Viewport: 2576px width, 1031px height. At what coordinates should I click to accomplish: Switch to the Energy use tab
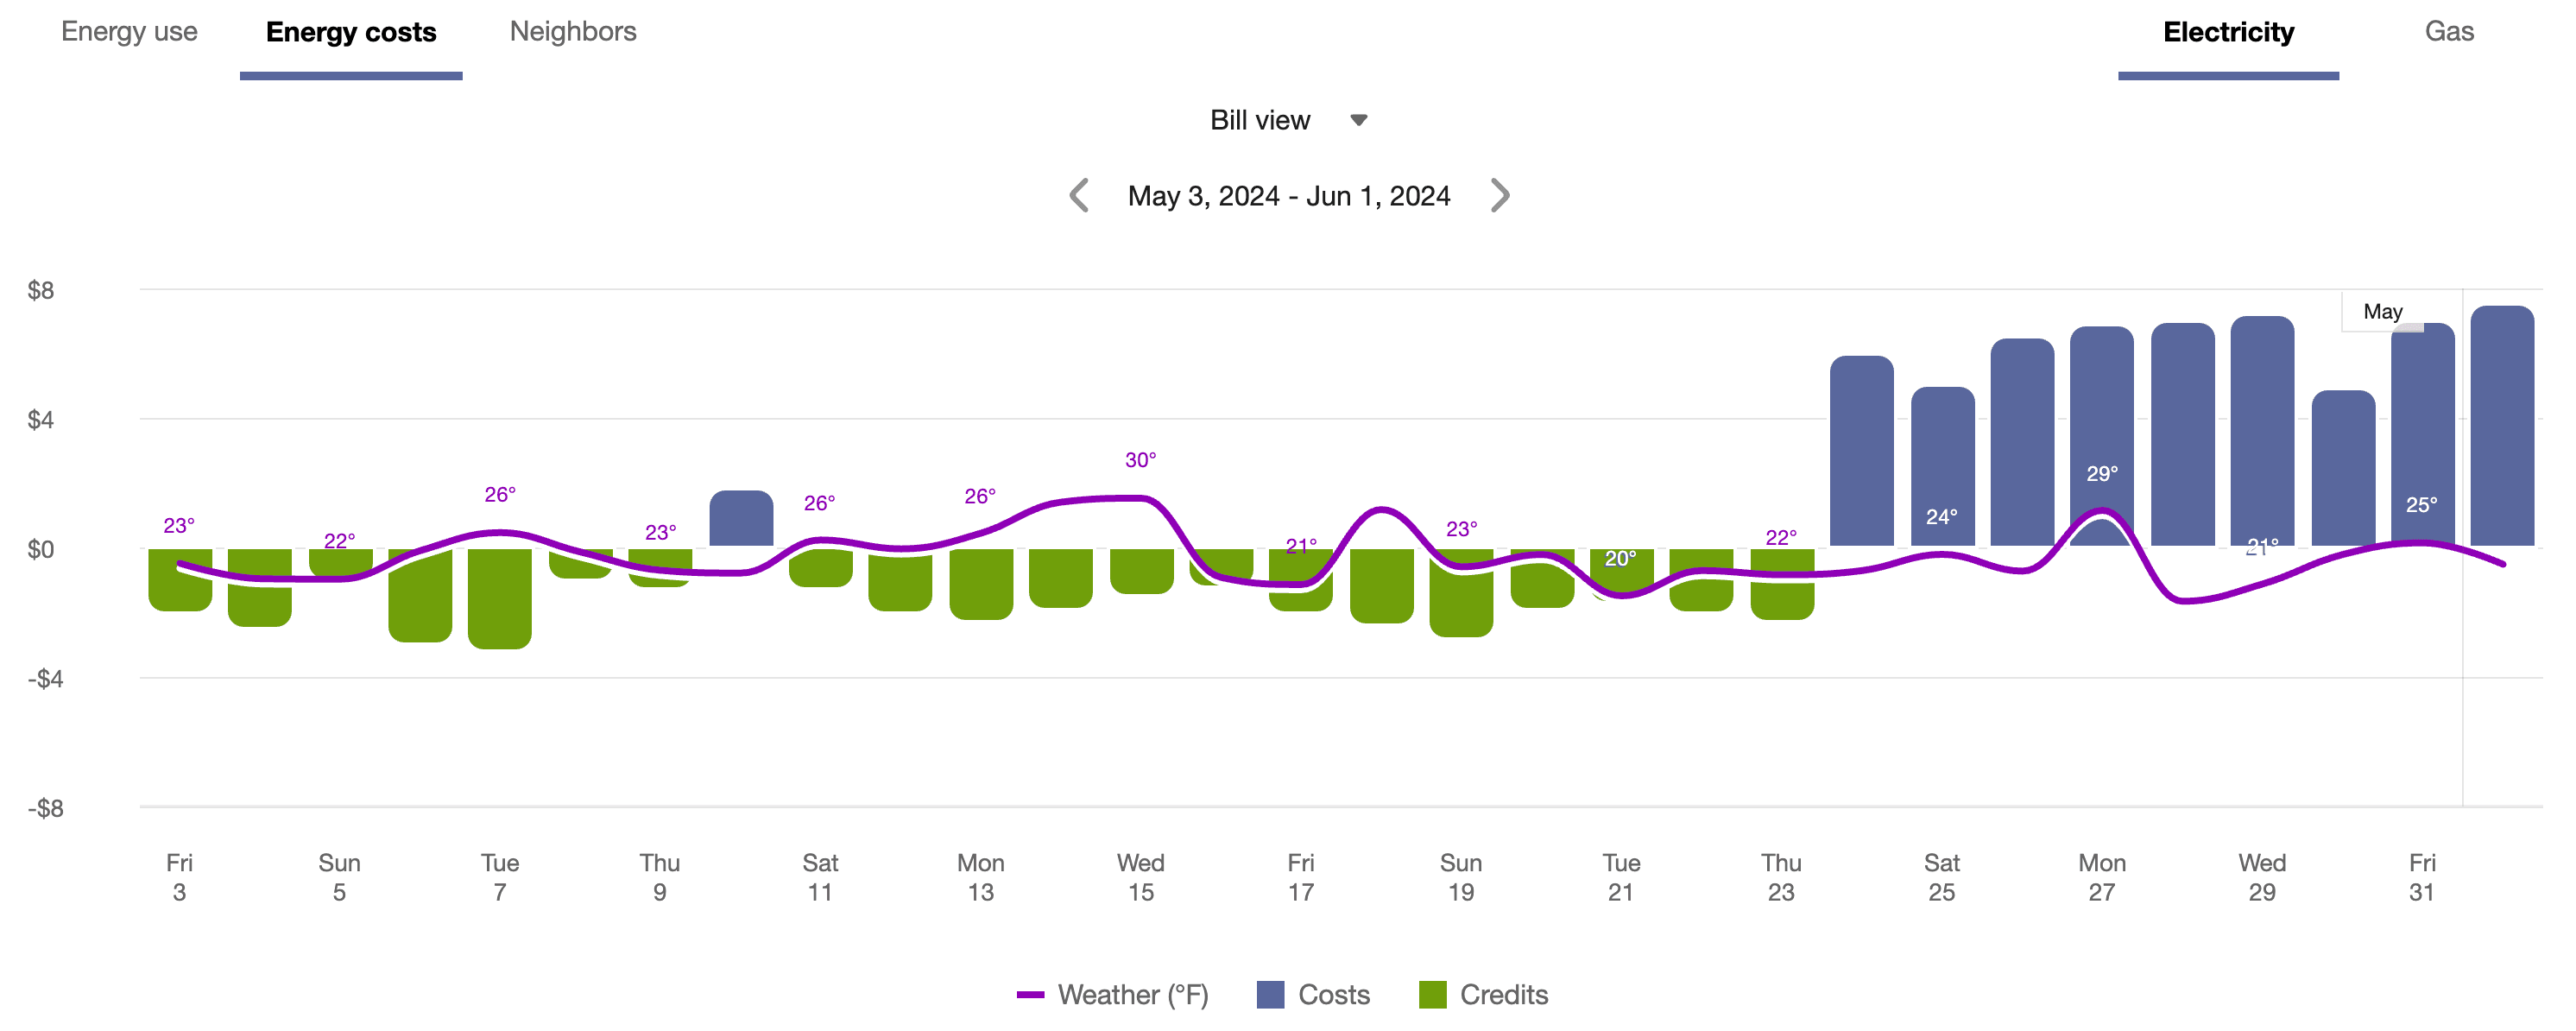click(x=130, y=31)
